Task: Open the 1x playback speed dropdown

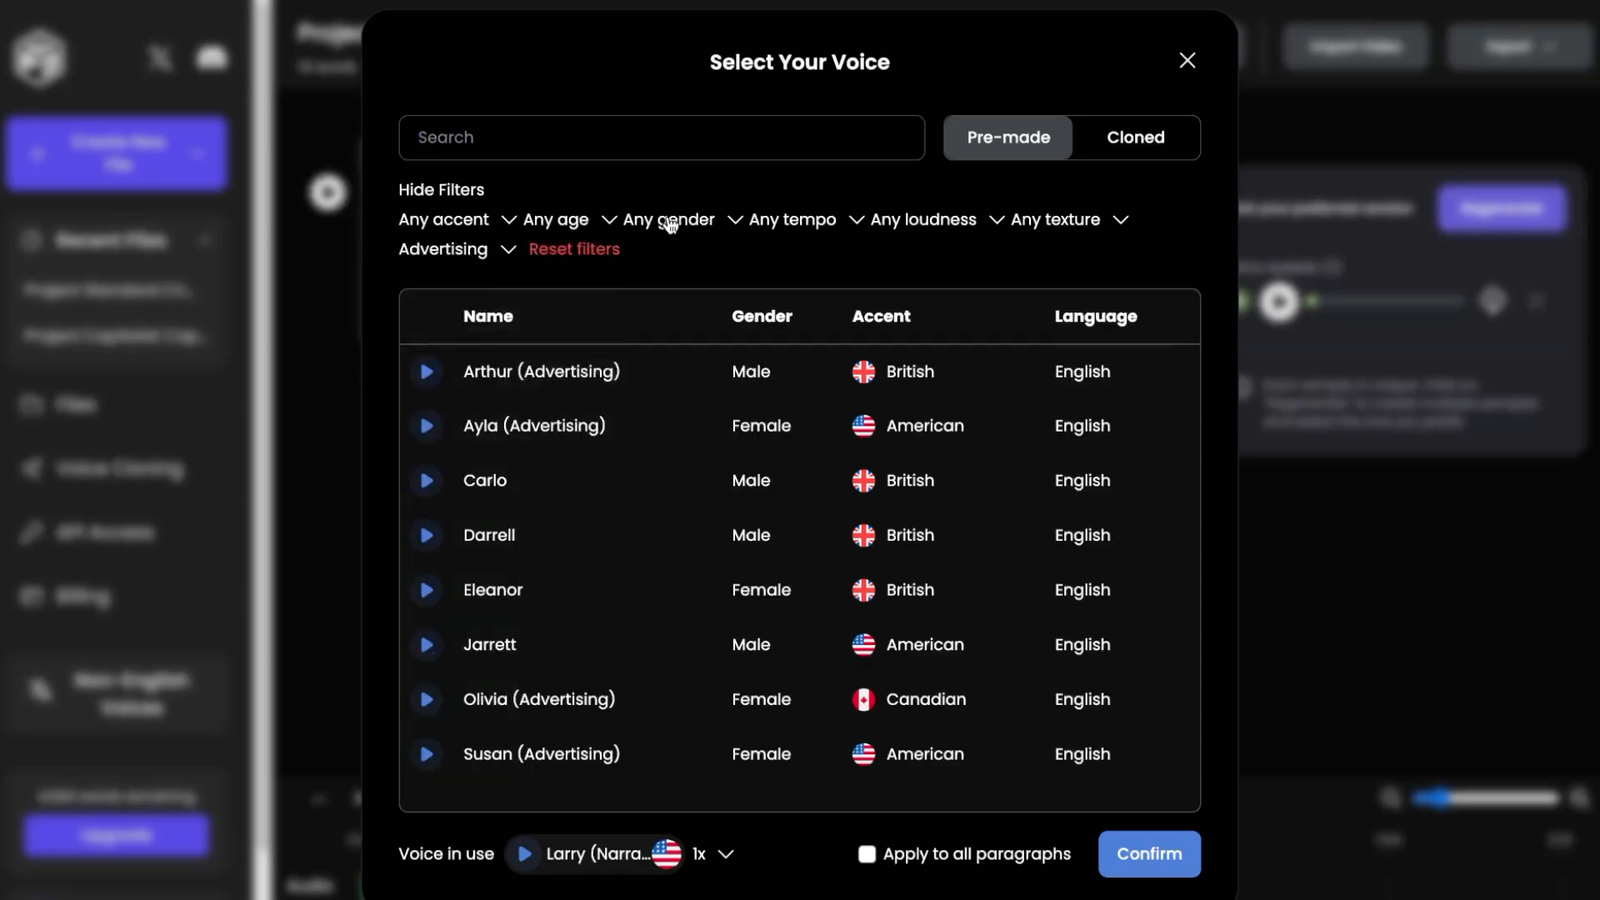Action: tap(713, 854)
